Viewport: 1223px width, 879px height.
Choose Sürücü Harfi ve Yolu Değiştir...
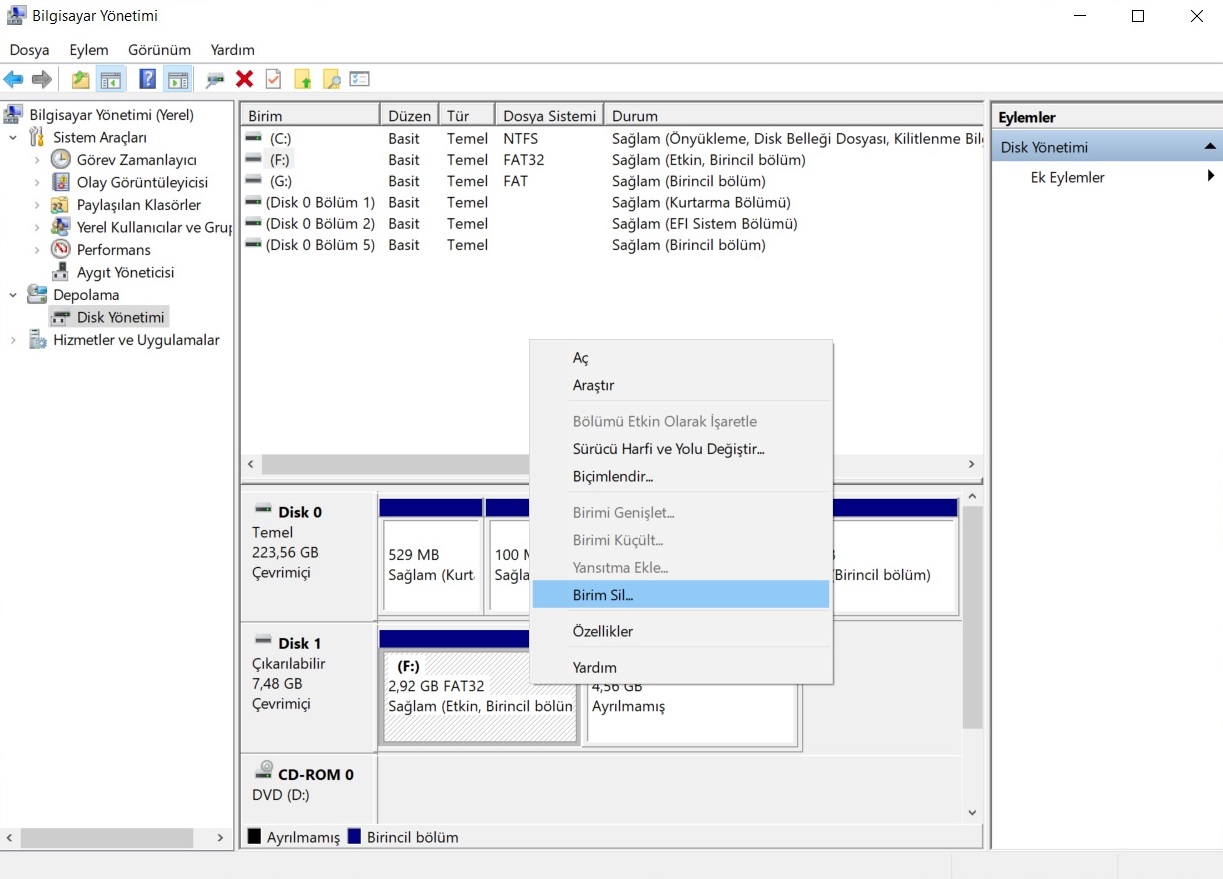pyautogui.click(x=681, y=449)
